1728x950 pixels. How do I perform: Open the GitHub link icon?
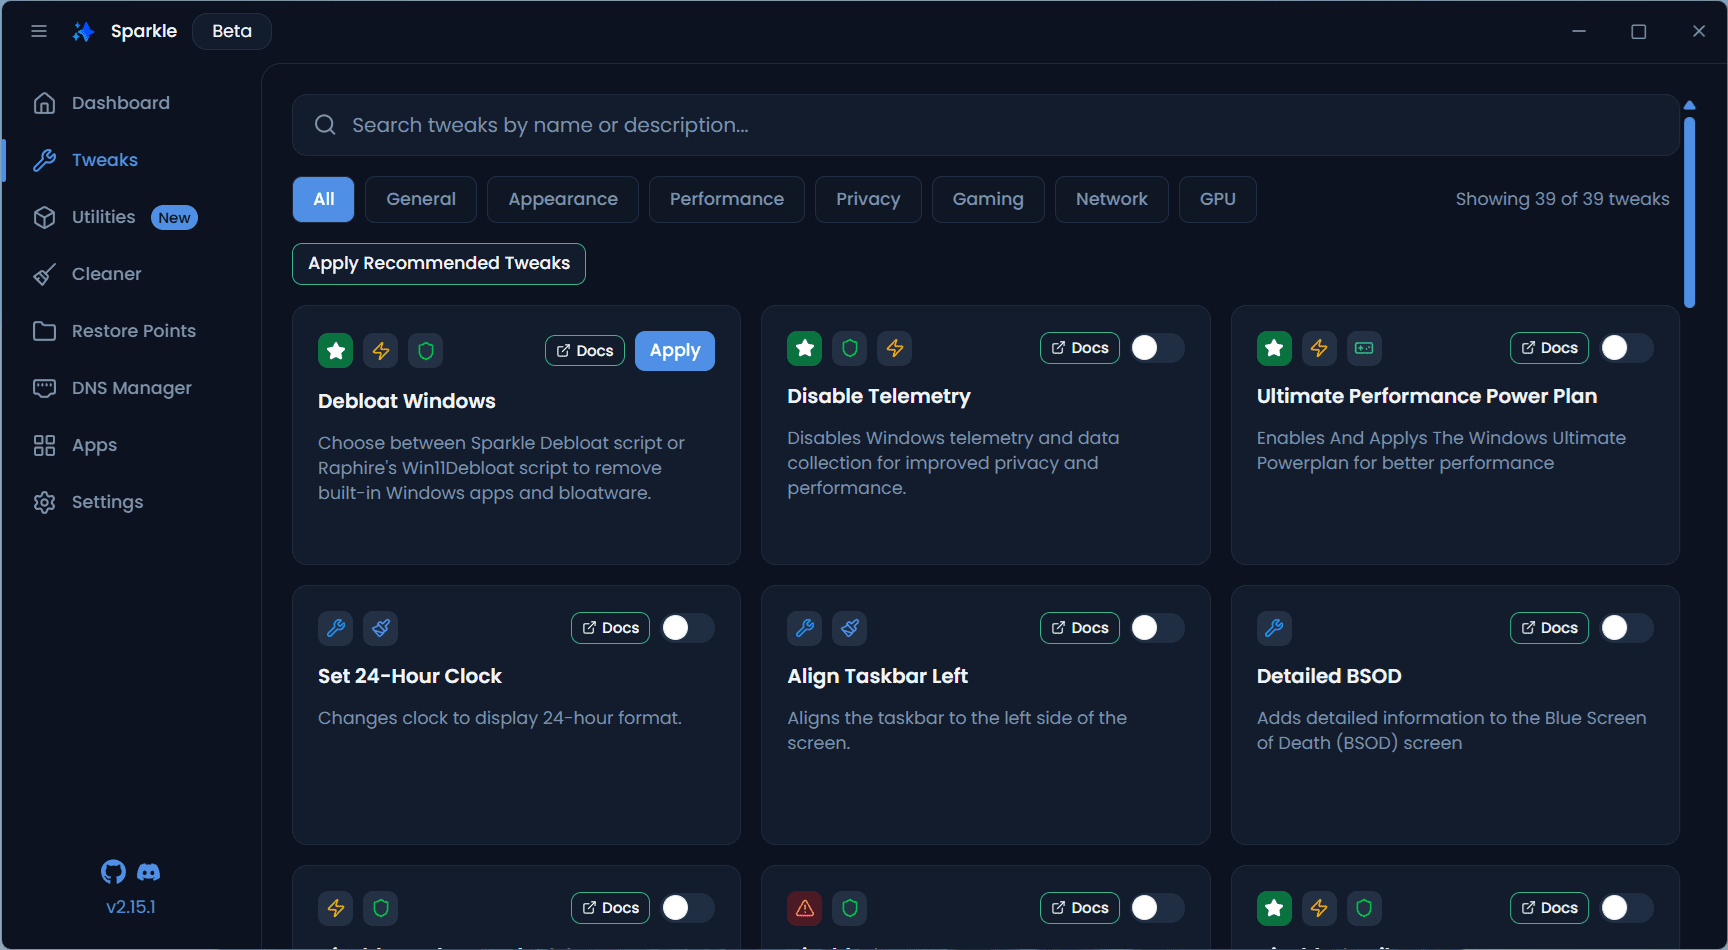[x=114, y=872]
